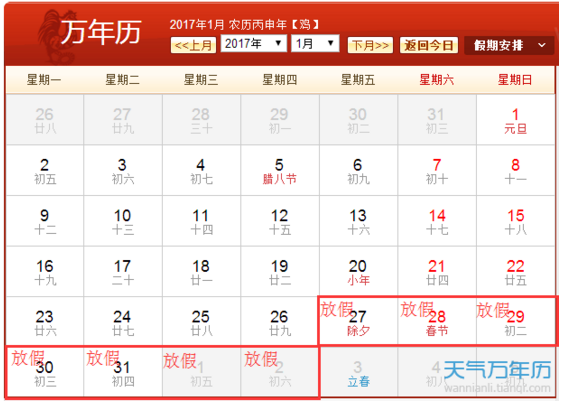Select February 3 立春

[358, 372]
